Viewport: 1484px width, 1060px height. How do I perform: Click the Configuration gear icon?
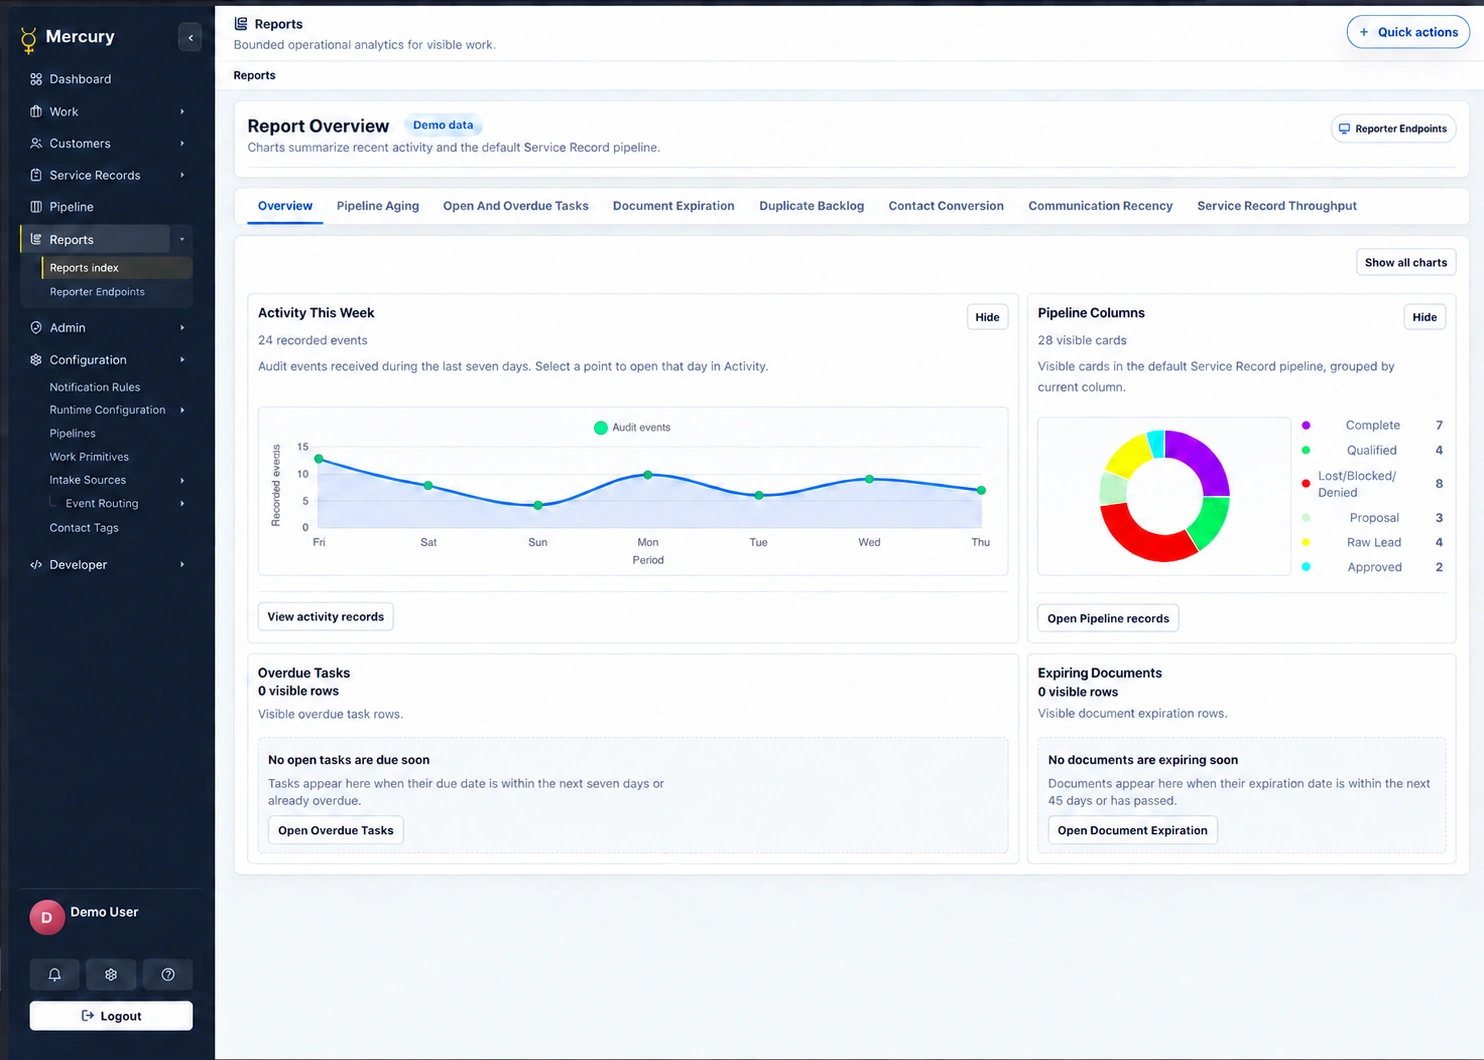click(x=36, y=359)
